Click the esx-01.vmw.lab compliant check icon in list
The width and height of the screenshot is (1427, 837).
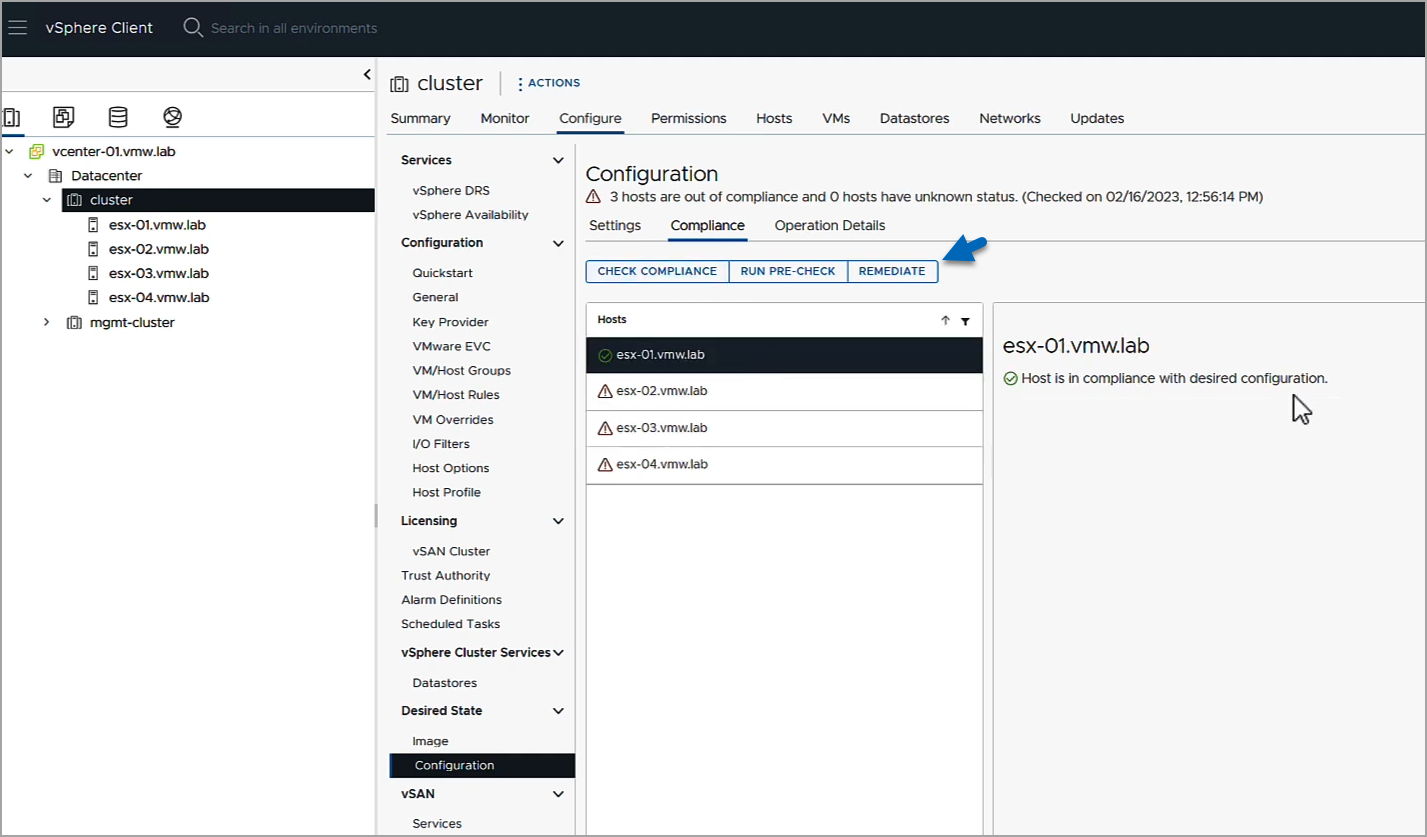coord(604,355)
